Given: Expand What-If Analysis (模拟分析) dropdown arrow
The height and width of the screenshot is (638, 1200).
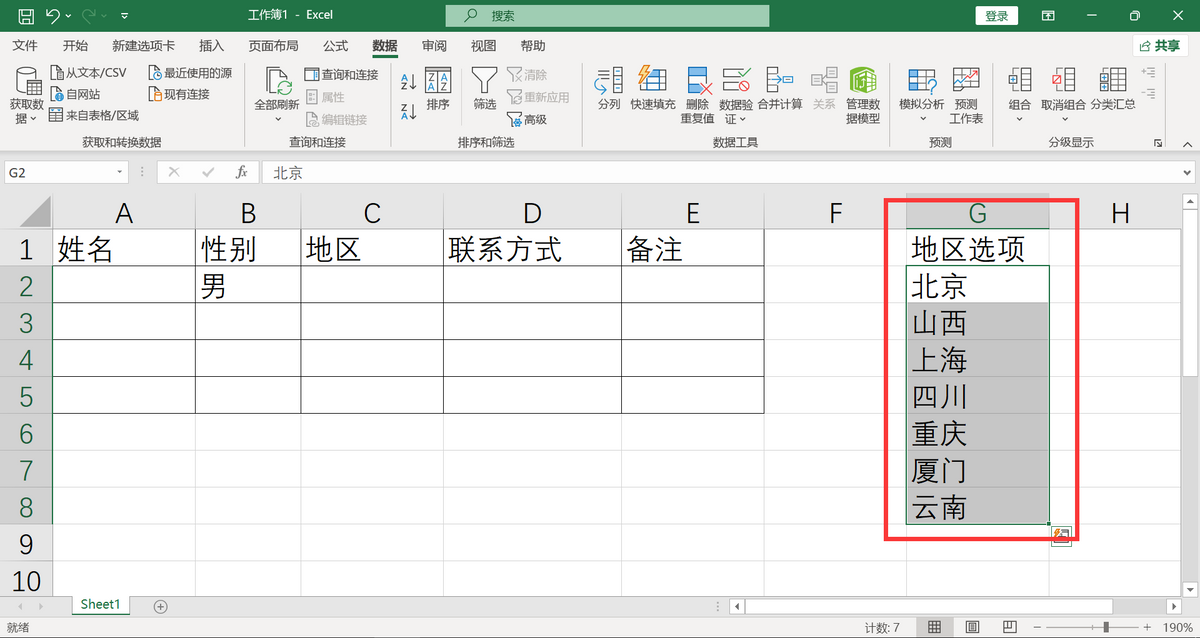Looking at the screenshot, I should (921, 119).
